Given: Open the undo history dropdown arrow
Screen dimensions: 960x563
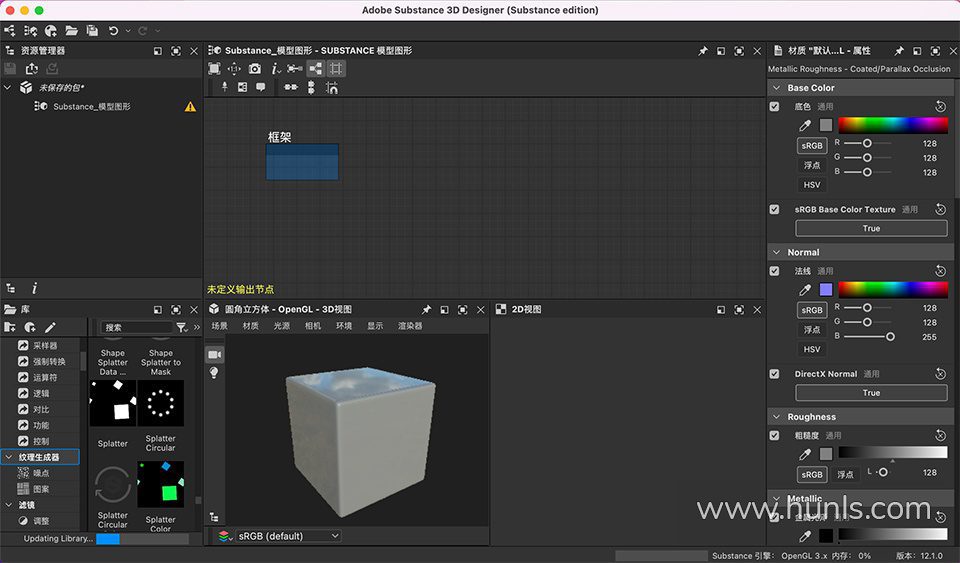Looking at the screenshot, I should 128,31.
